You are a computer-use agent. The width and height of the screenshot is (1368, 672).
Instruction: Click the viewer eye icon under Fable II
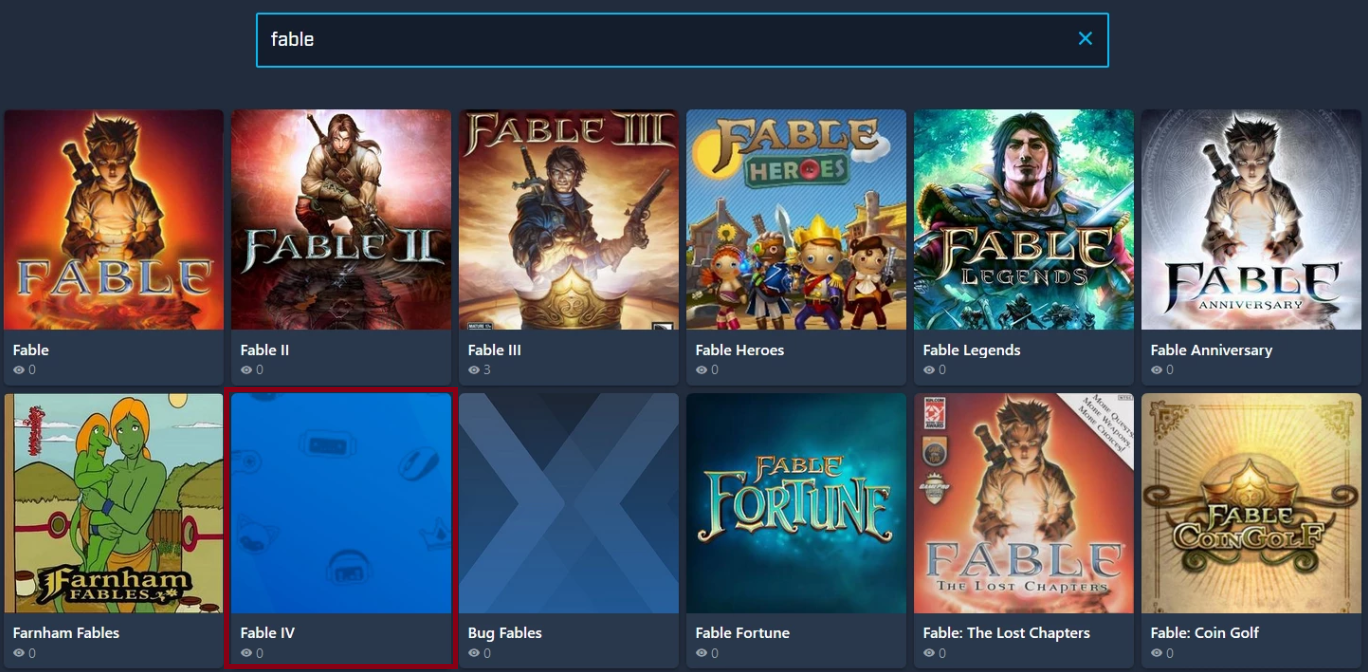(246, 370)
